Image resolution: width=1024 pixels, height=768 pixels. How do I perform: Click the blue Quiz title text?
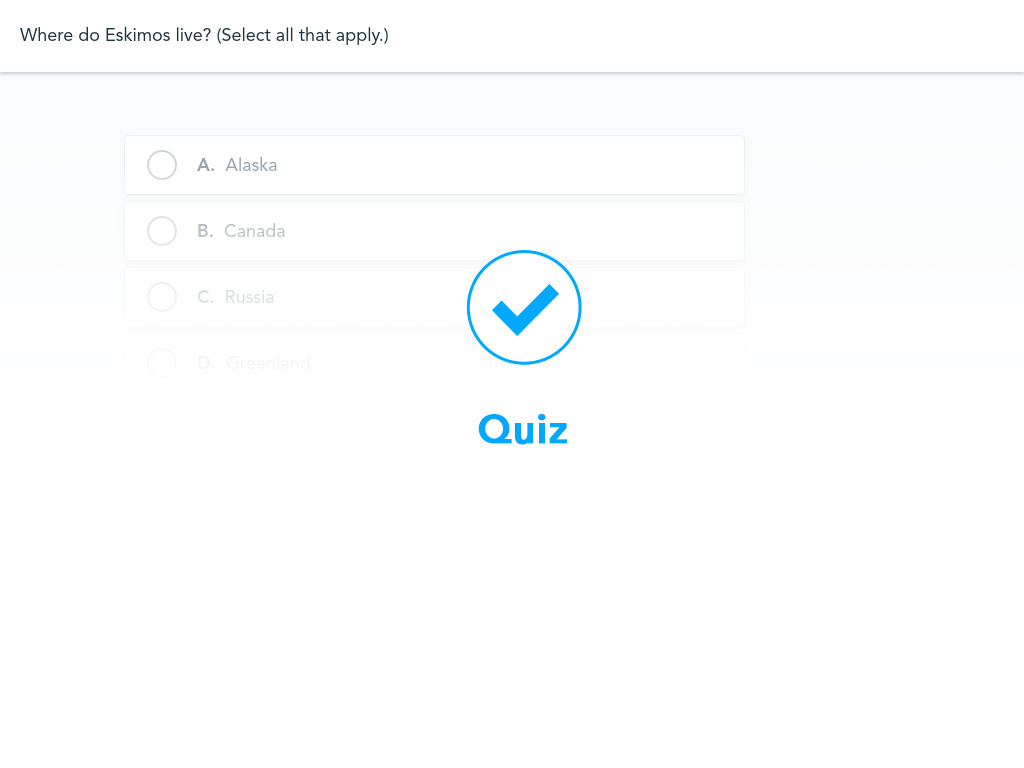(x=523, y=429)
